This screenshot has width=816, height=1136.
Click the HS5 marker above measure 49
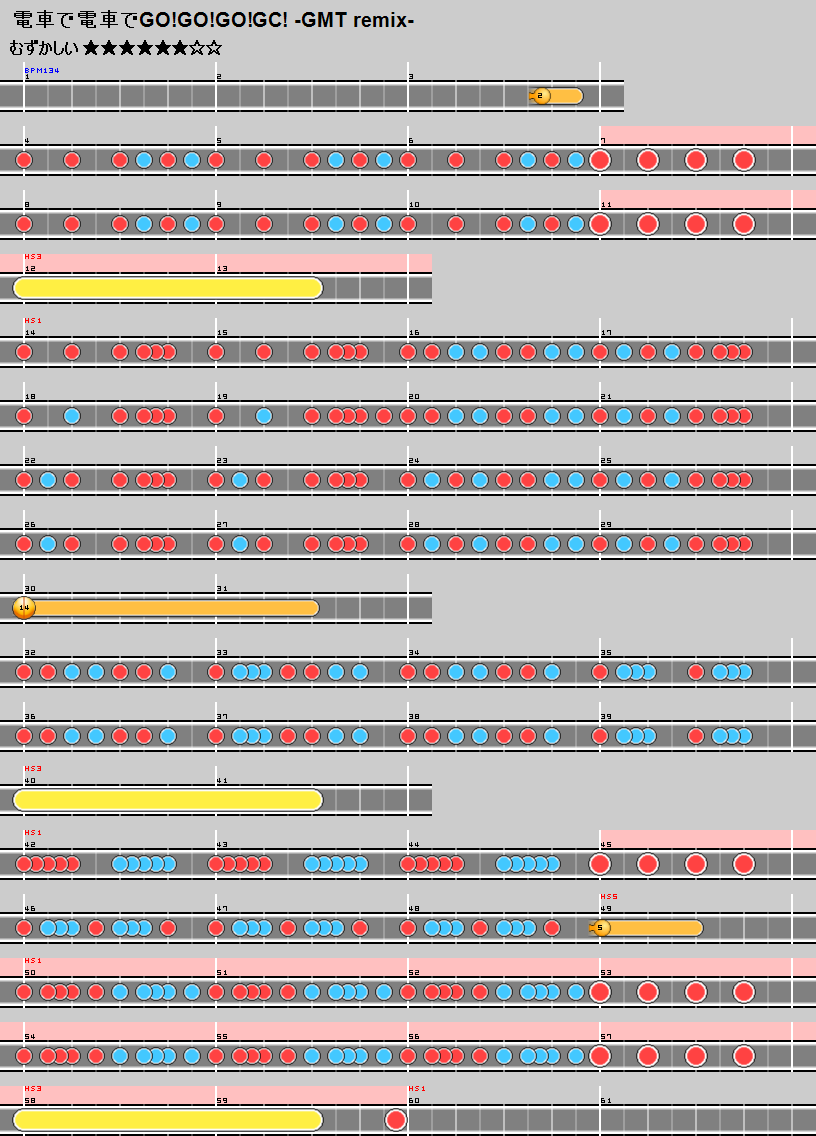click(x=608, y=896)
